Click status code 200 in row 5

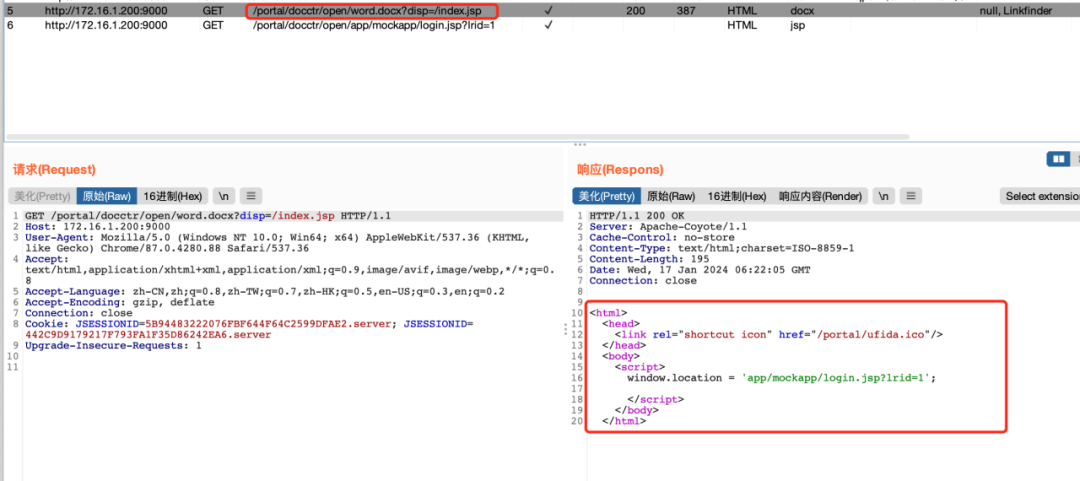[636, 12]
